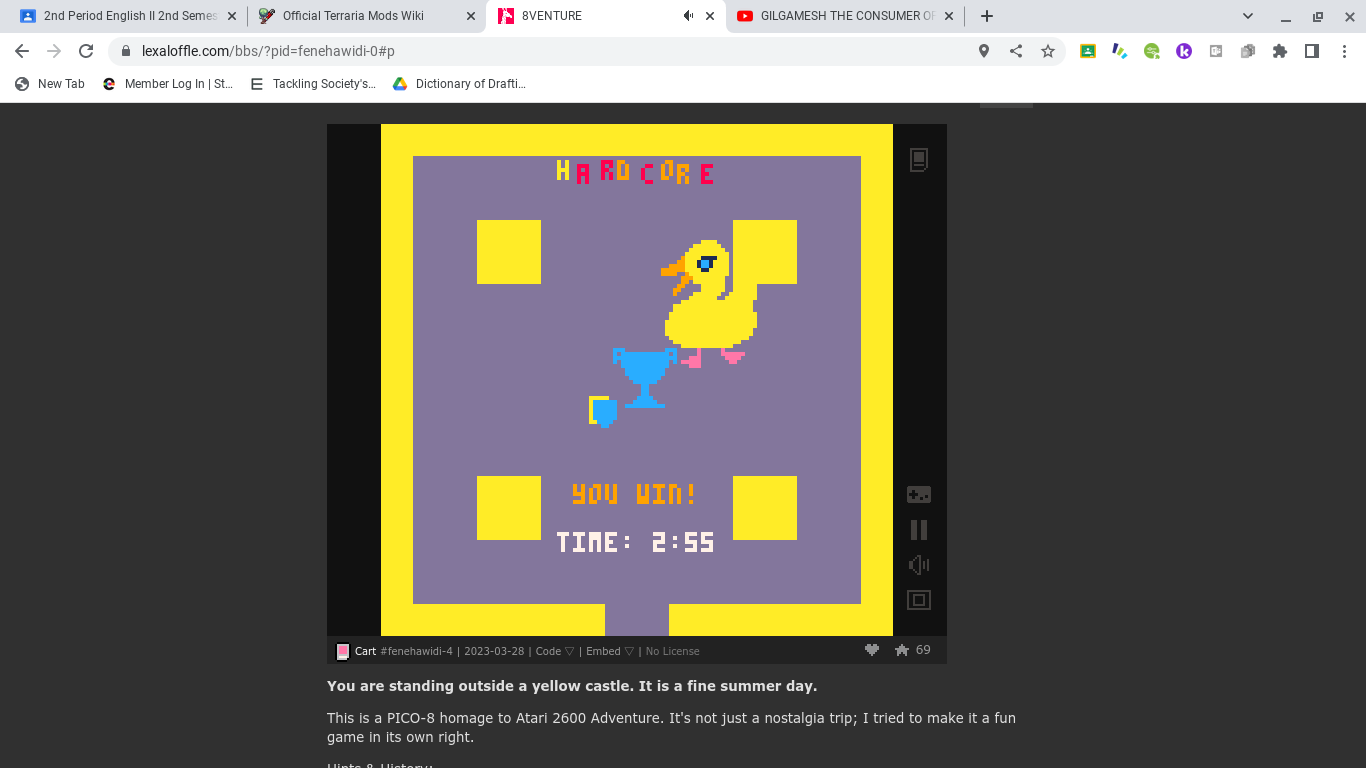This screenshot has width=1366, height=768.
Task: Open the grey copy-pages extension icon
Action: pos(1248,51)
